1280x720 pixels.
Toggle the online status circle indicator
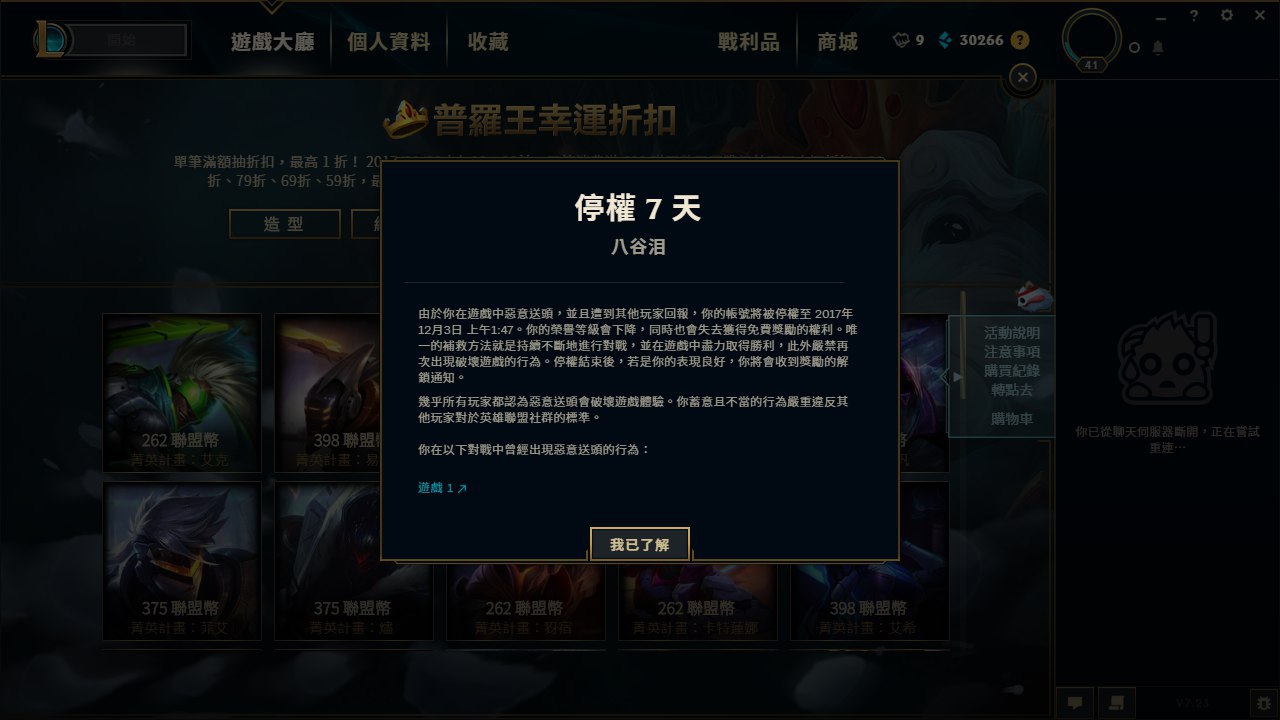1134,47
